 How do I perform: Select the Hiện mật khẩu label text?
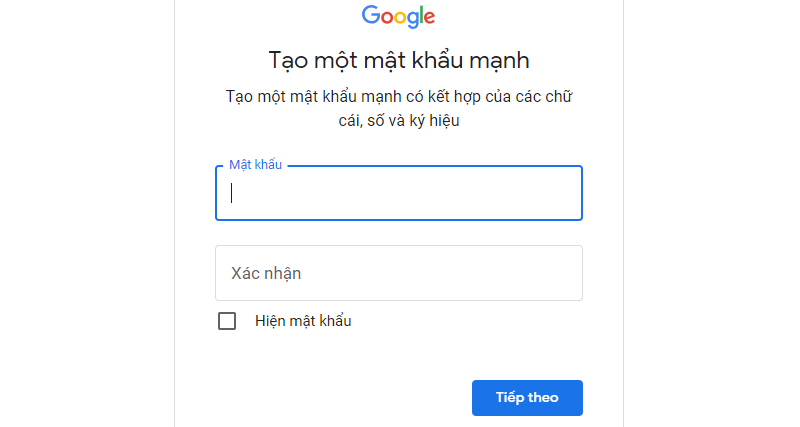pyautogui.click(x=303, y=321)
